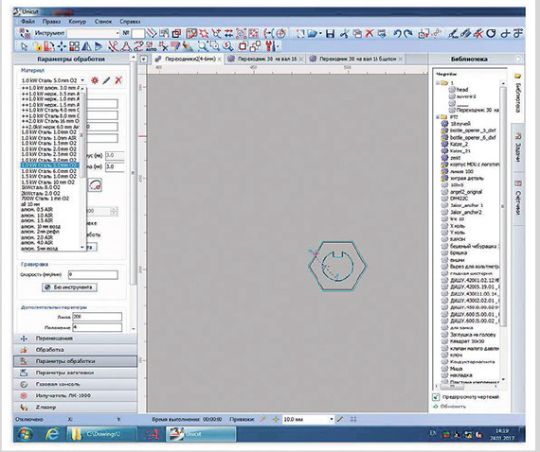This screenshot has height=452, width=540.
Task: Open Internet Explorer from the taskbar
Action: coord(52,434)
